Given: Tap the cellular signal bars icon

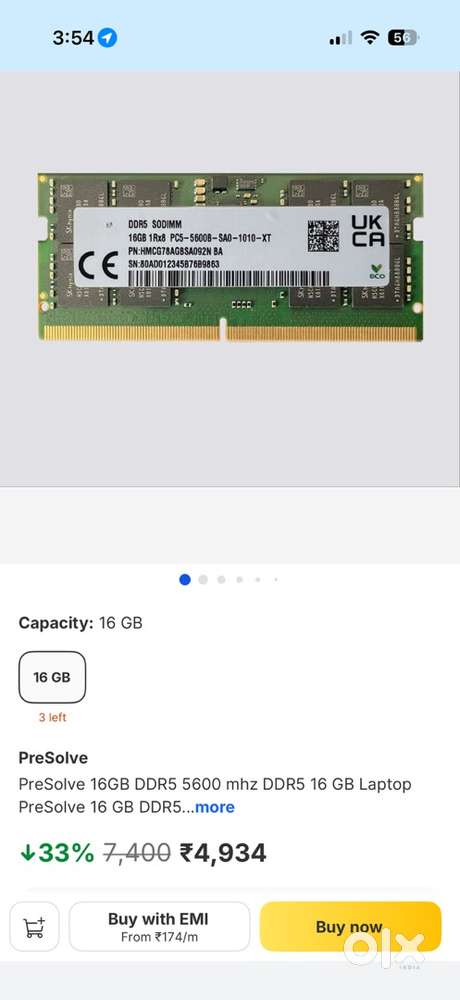Looking at the screenshot, I should (340, 38).
